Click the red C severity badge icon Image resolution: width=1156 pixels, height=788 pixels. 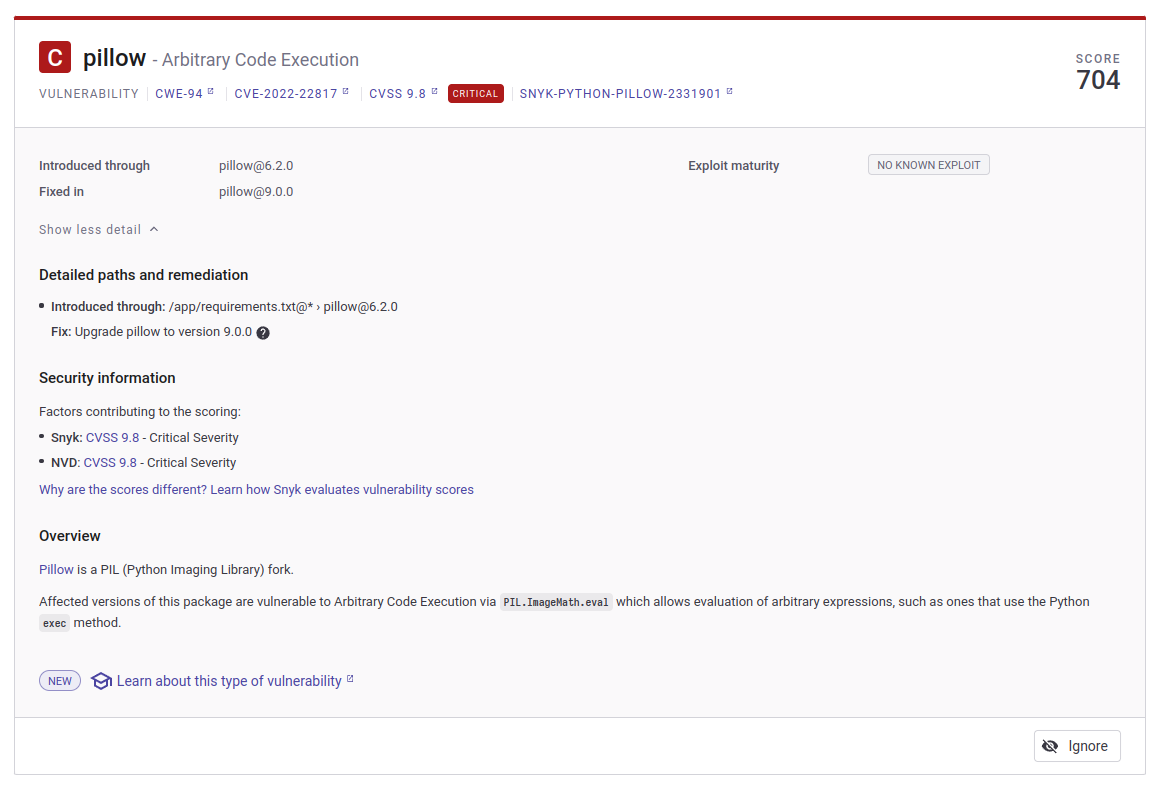pos(55,57)
